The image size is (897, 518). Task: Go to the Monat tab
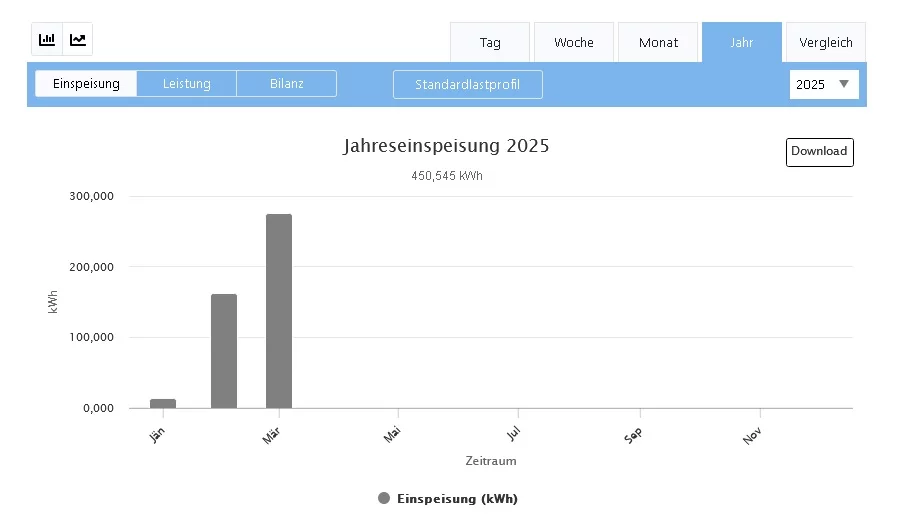pyautogui.click(x=658, y=43)
